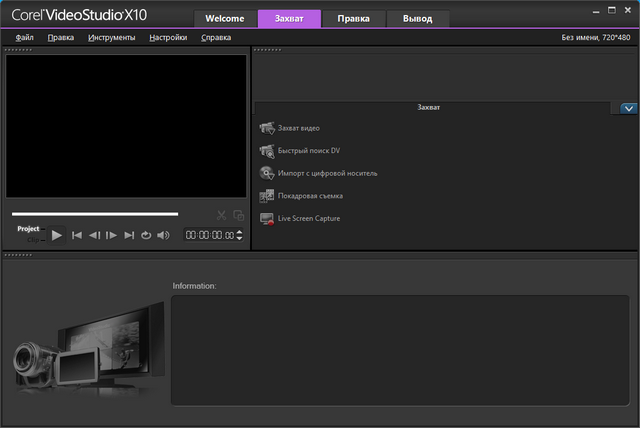640x428 pixels.
Task: Jump to start with Home button
Action: [x=77, y=235]
